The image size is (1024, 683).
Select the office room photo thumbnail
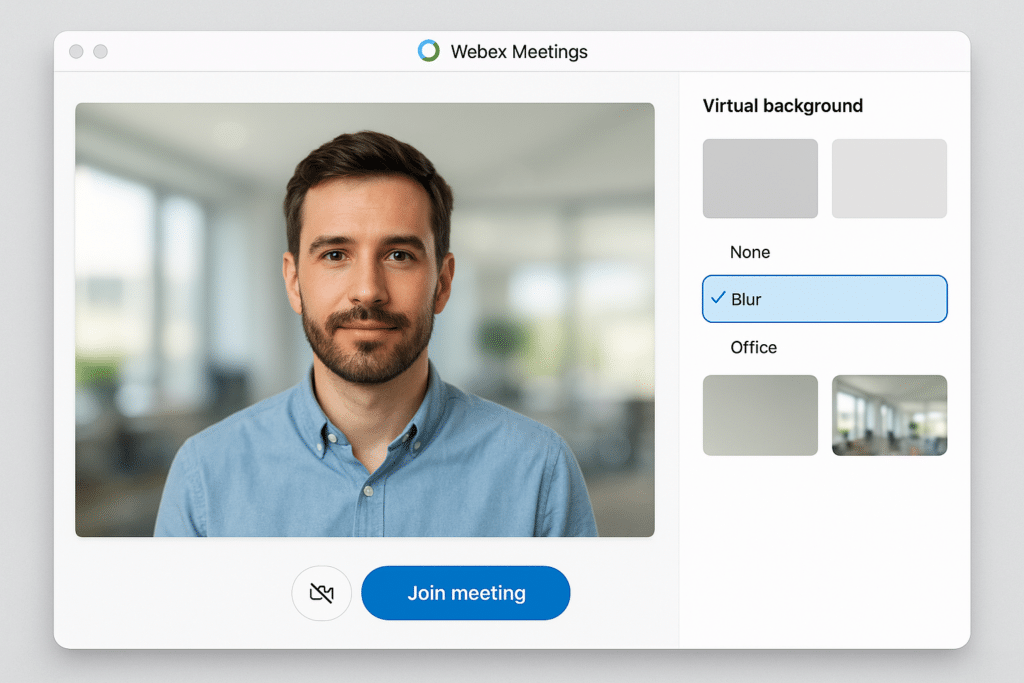889,415
